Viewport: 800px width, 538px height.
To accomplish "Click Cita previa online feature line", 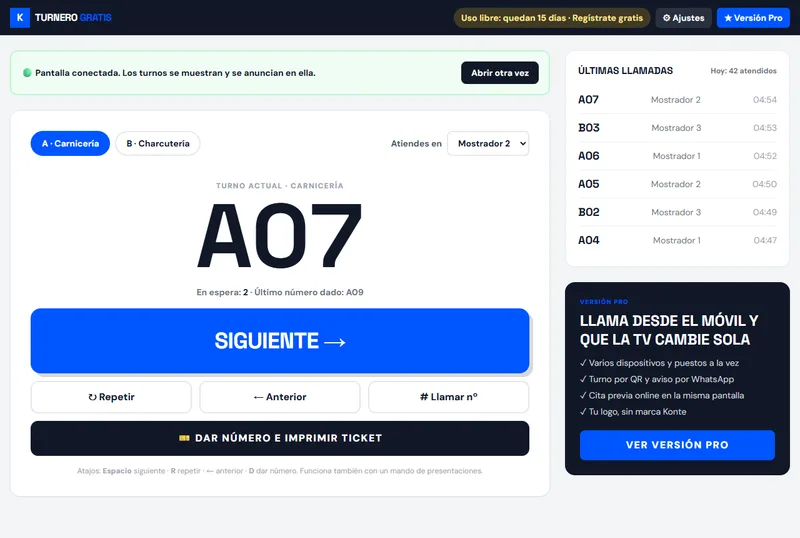I will [662, 396].
